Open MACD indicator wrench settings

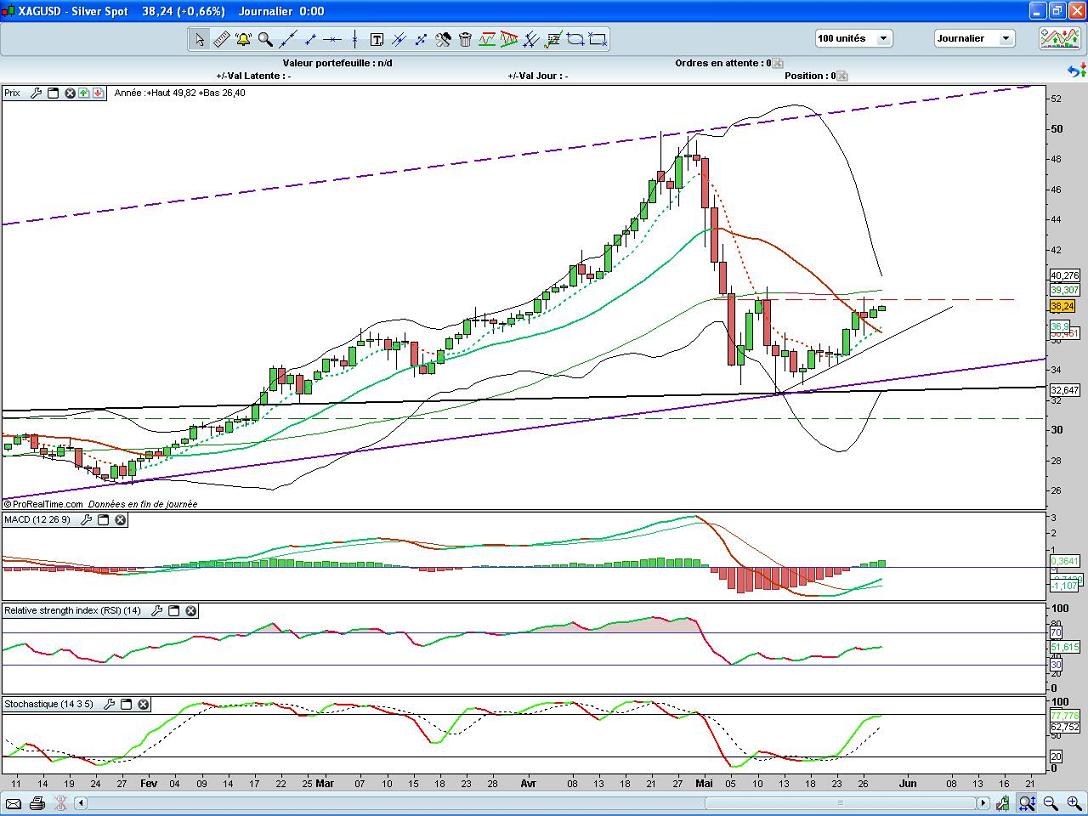coord(86,520)
